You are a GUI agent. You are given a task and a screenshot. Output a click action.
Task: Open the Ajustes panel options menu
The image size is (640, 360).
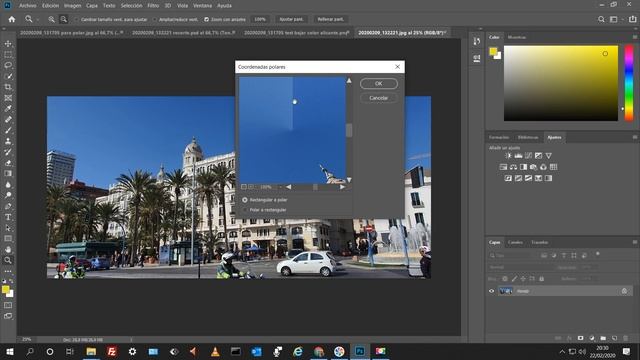635,137
